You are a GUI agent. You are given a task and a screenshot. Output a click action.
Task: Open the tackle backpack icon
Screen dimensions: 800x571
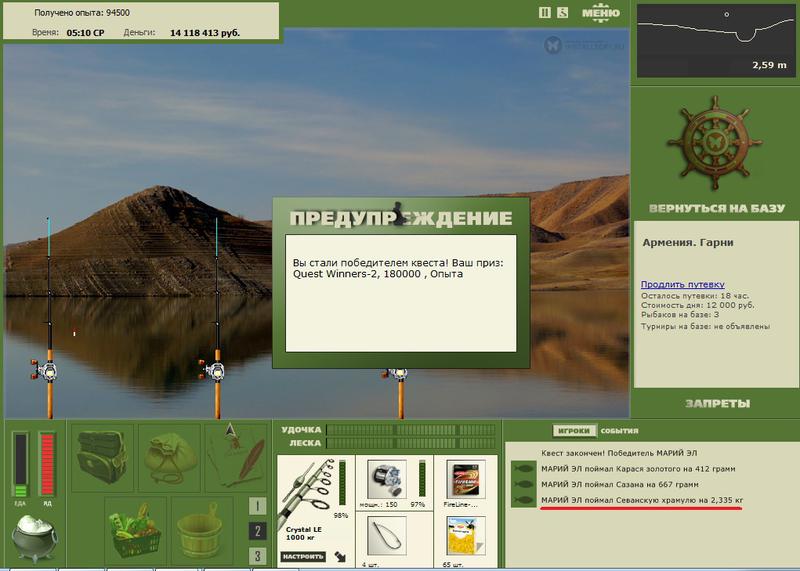pyautogui.click(x=102, y=458)
